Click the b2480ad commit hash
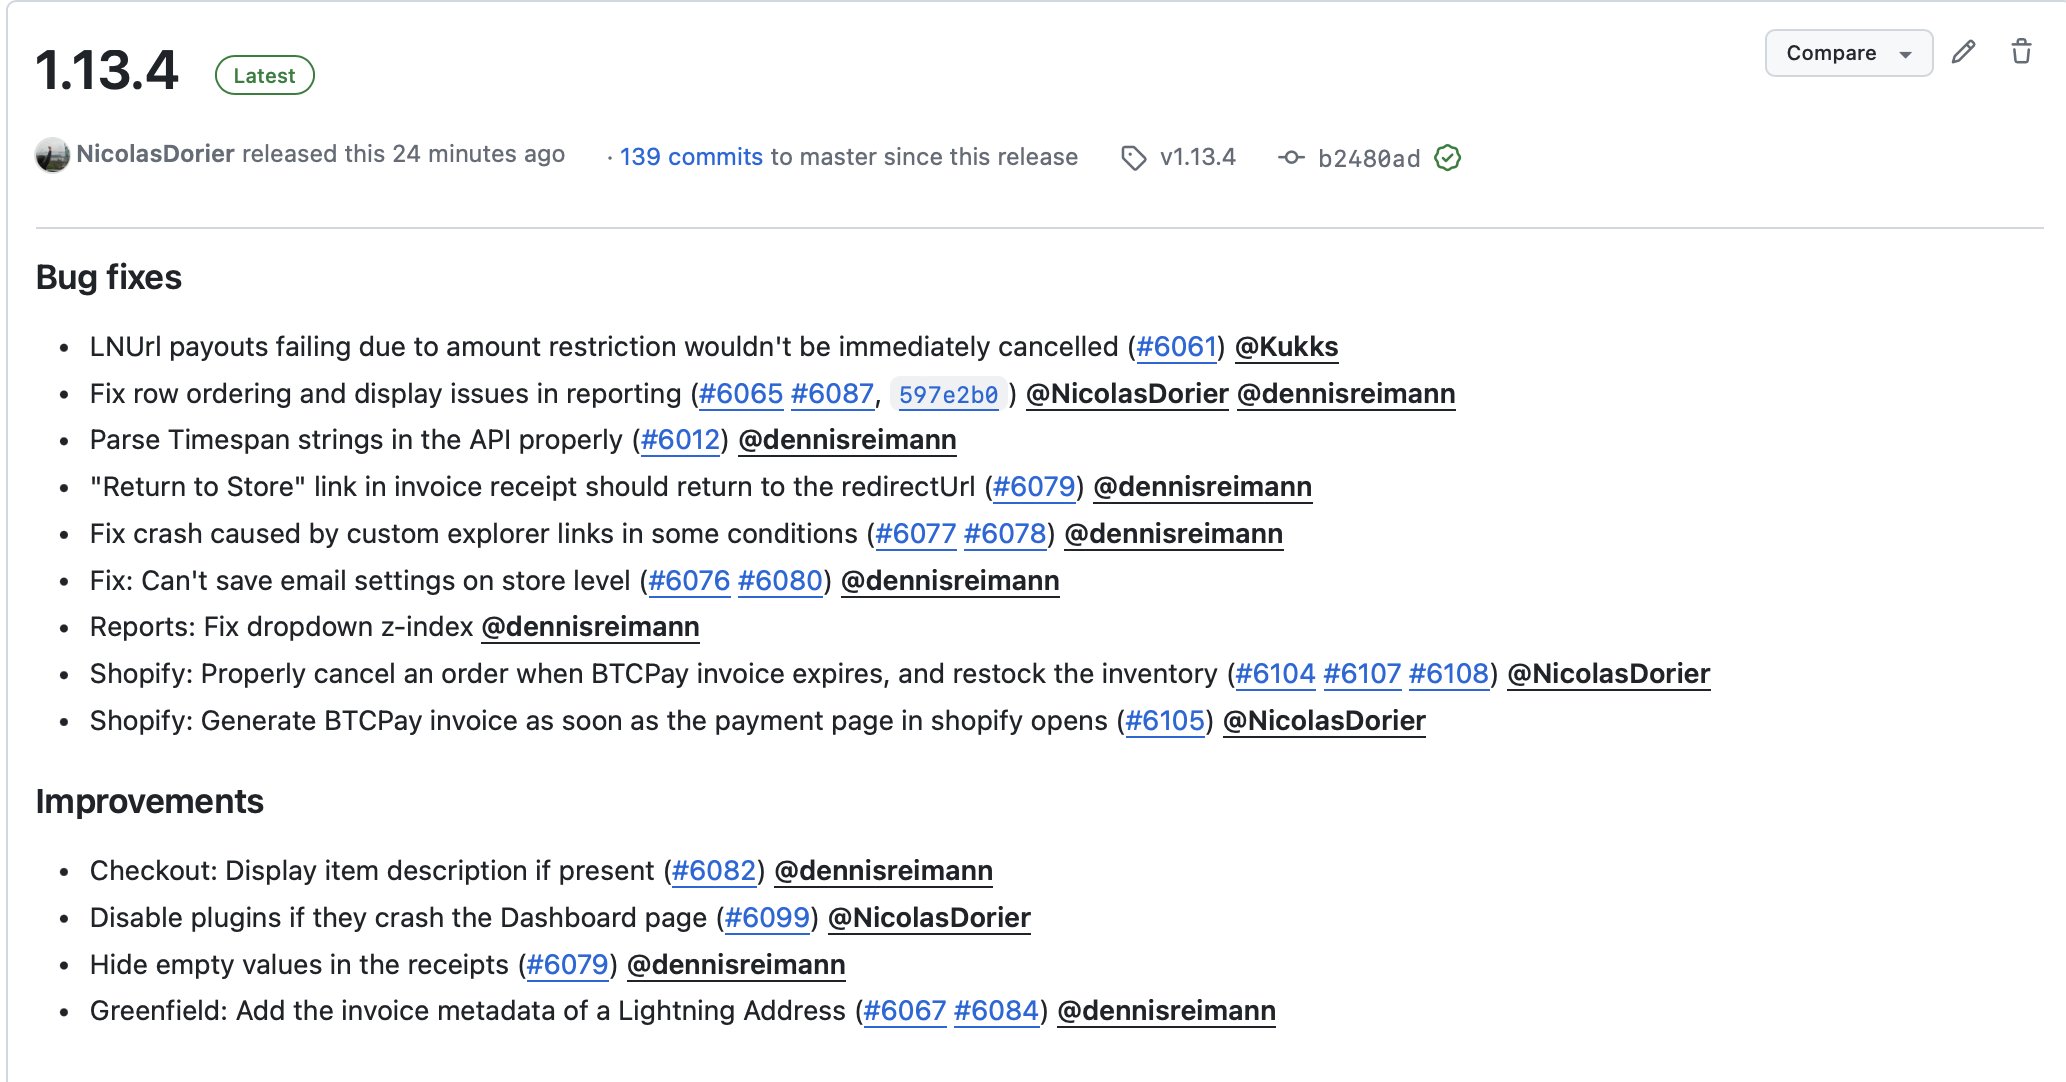 coord(1369,158)
